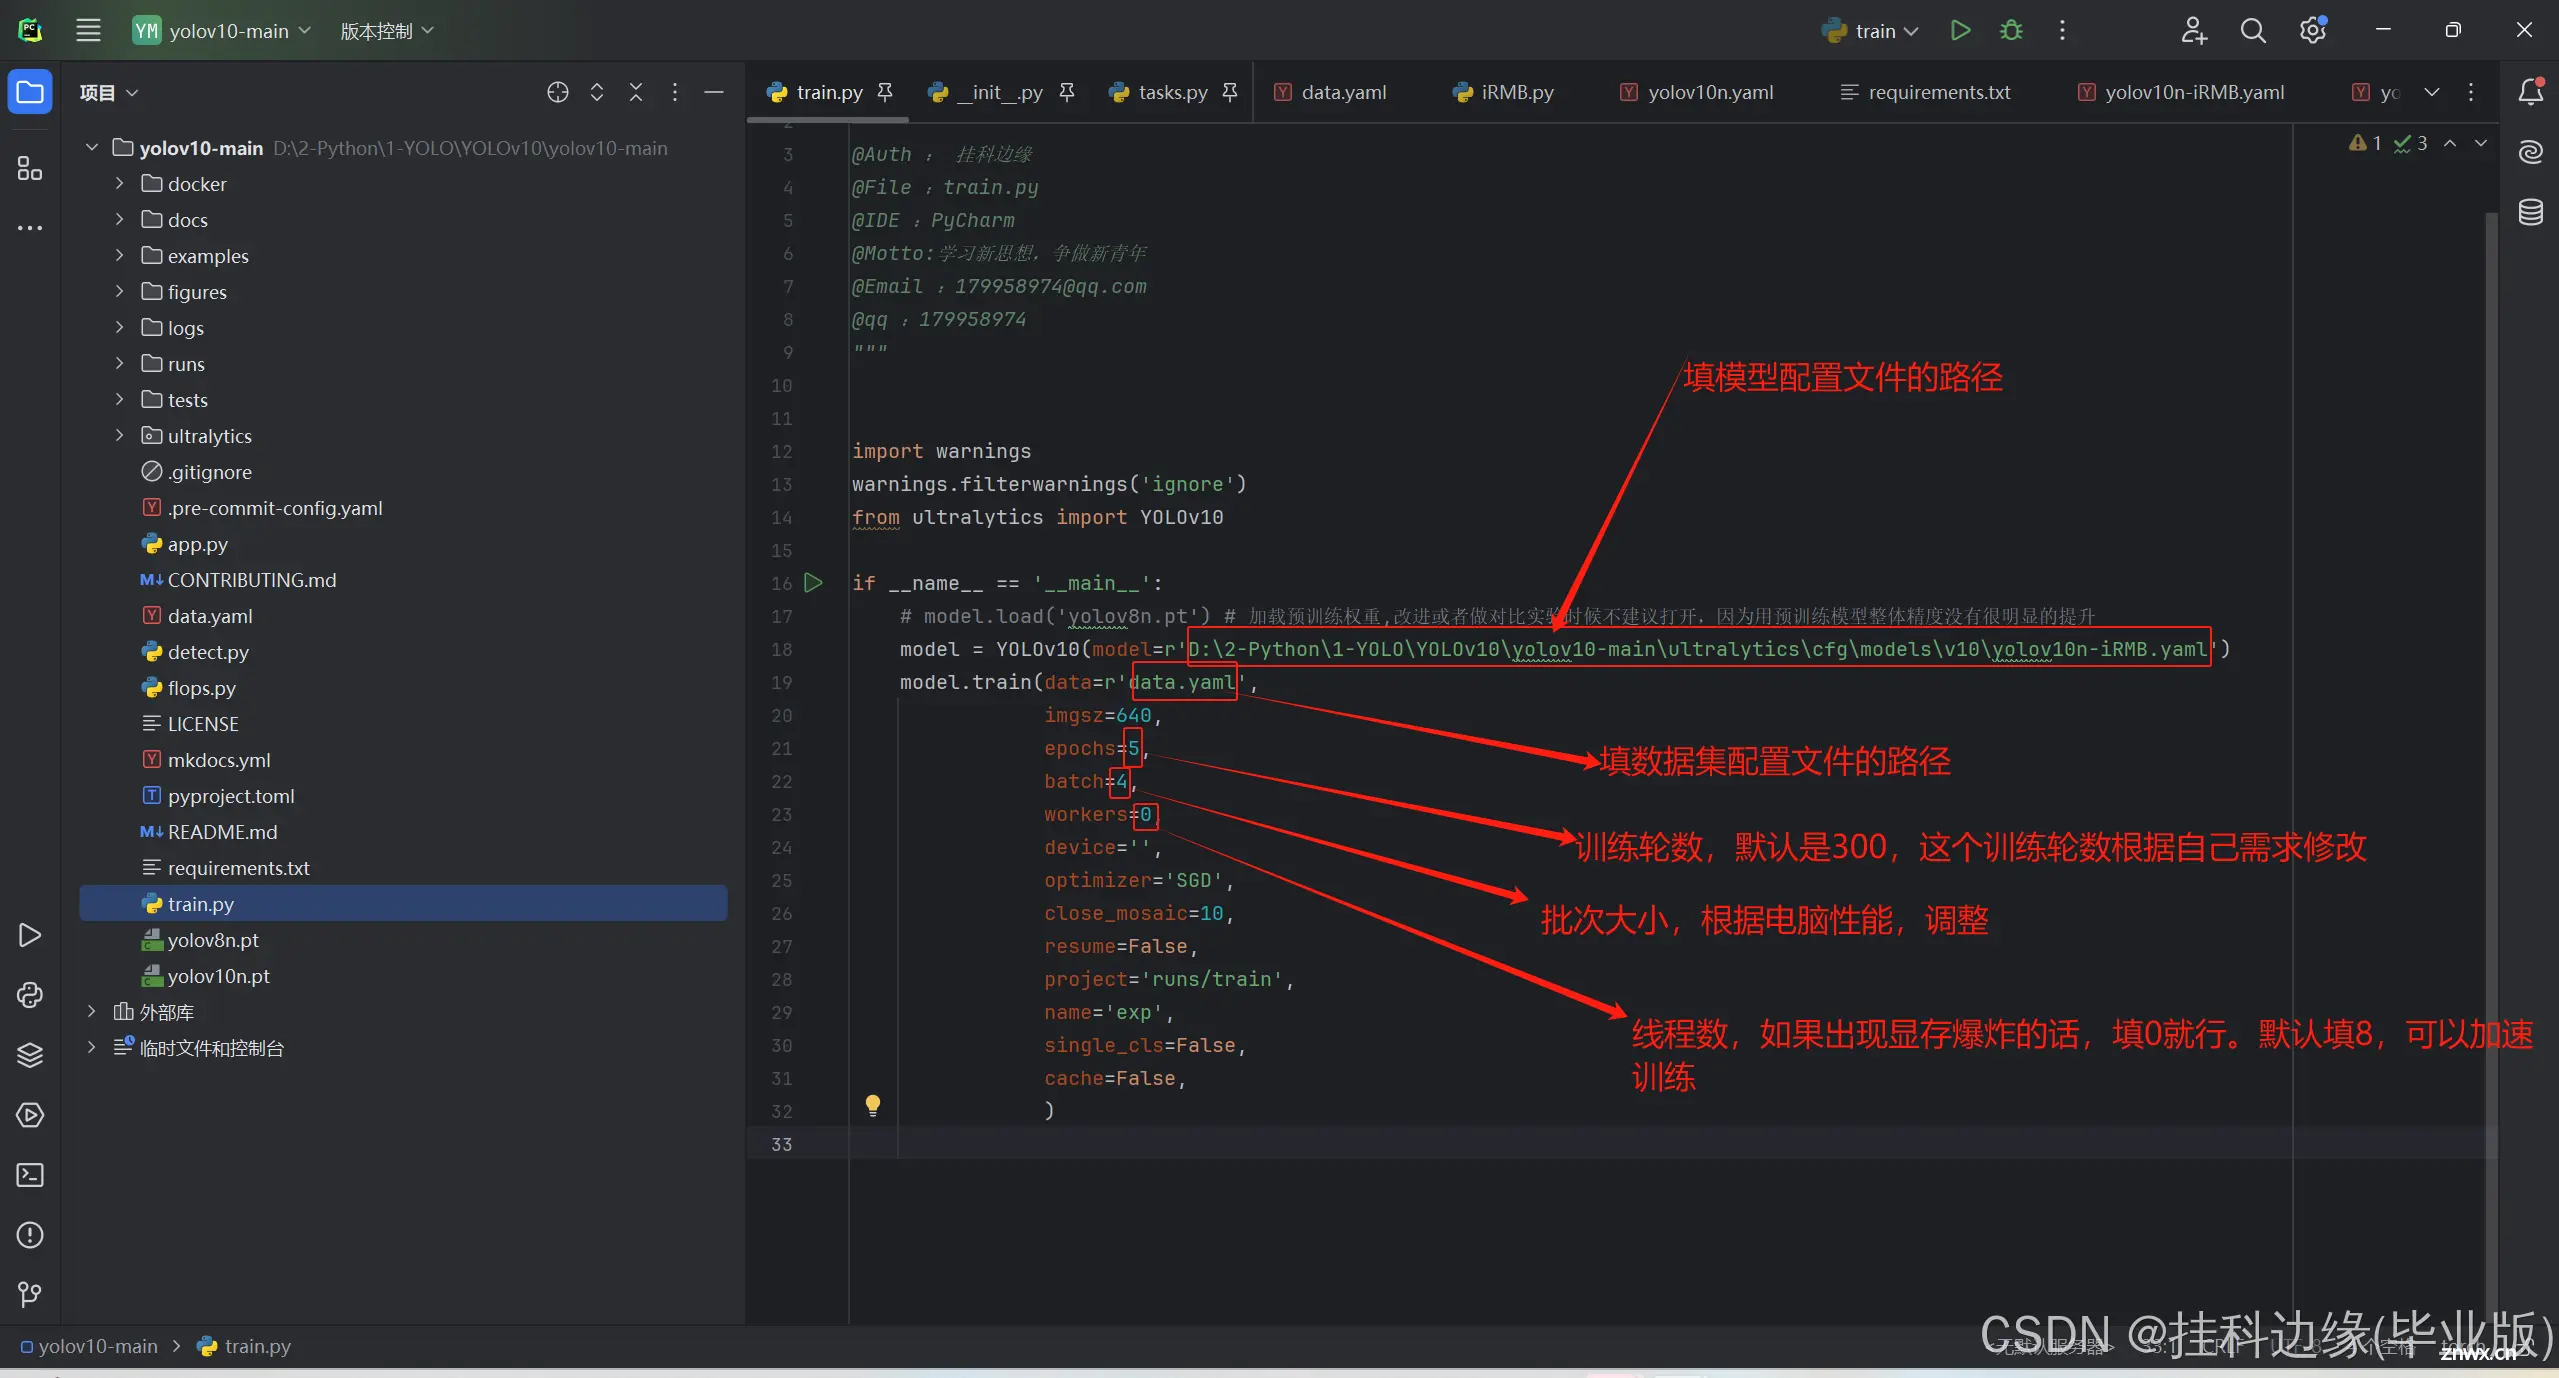Open Search Everywhere magnifier

point(2253,30)
